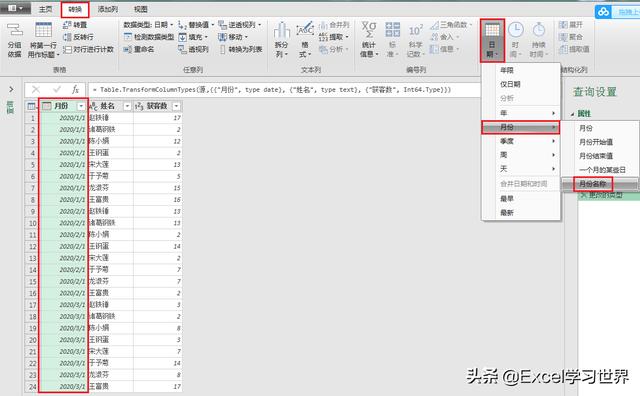The image size is (640, 396).
Task: Select 最早 (Earliest) menu item
Action: click(x=521, y=199)
